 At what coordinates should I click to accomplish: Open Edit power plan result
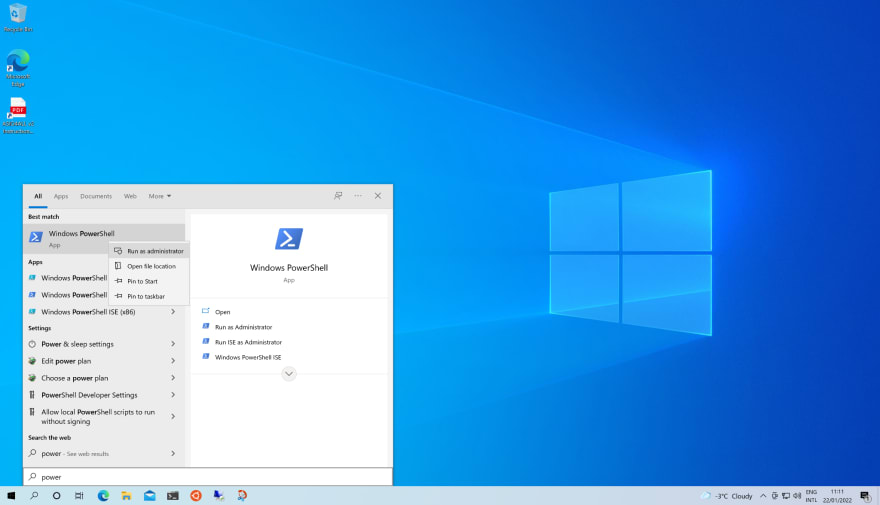[66, 361]
